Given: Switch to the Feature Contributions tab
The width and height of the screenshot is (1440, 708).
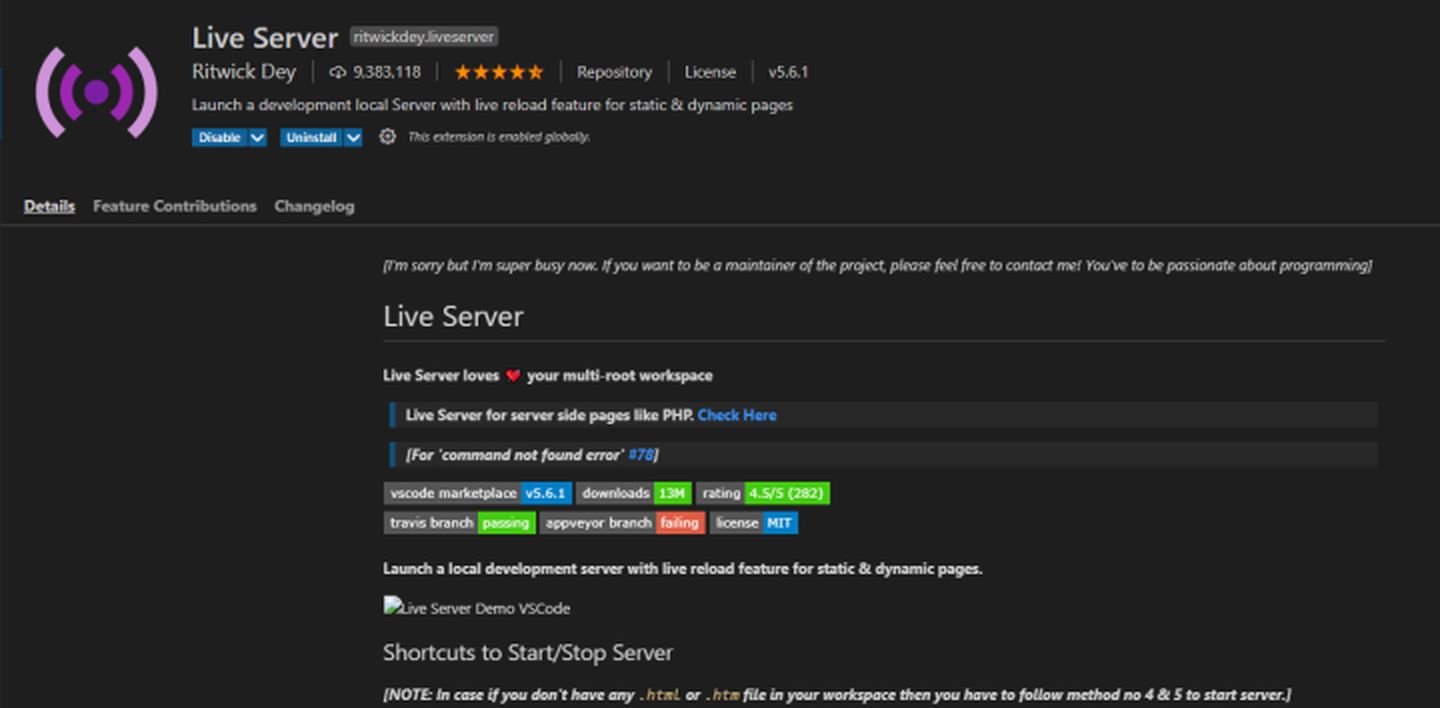Looking at the screenshot, I should click(x=175, y=206).
